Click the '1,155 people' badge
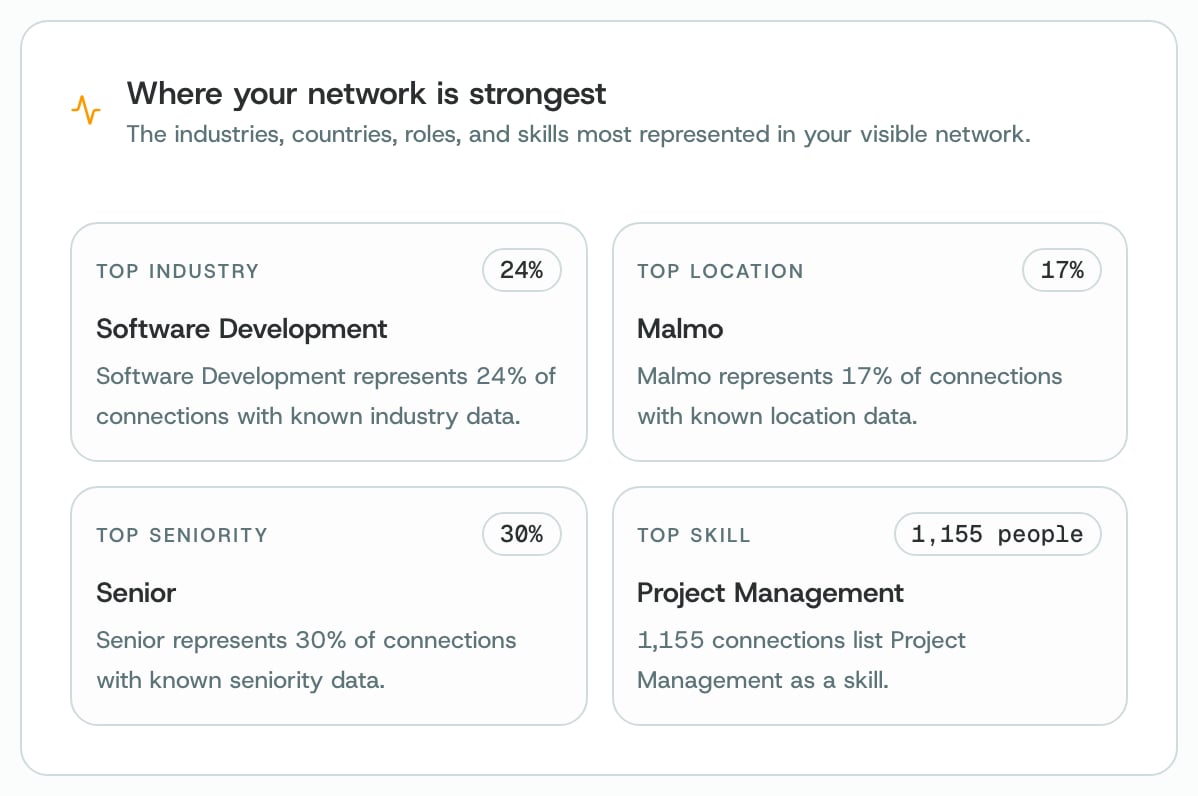This screenshot has width=1198, height=796. click(x=997, y=534)
